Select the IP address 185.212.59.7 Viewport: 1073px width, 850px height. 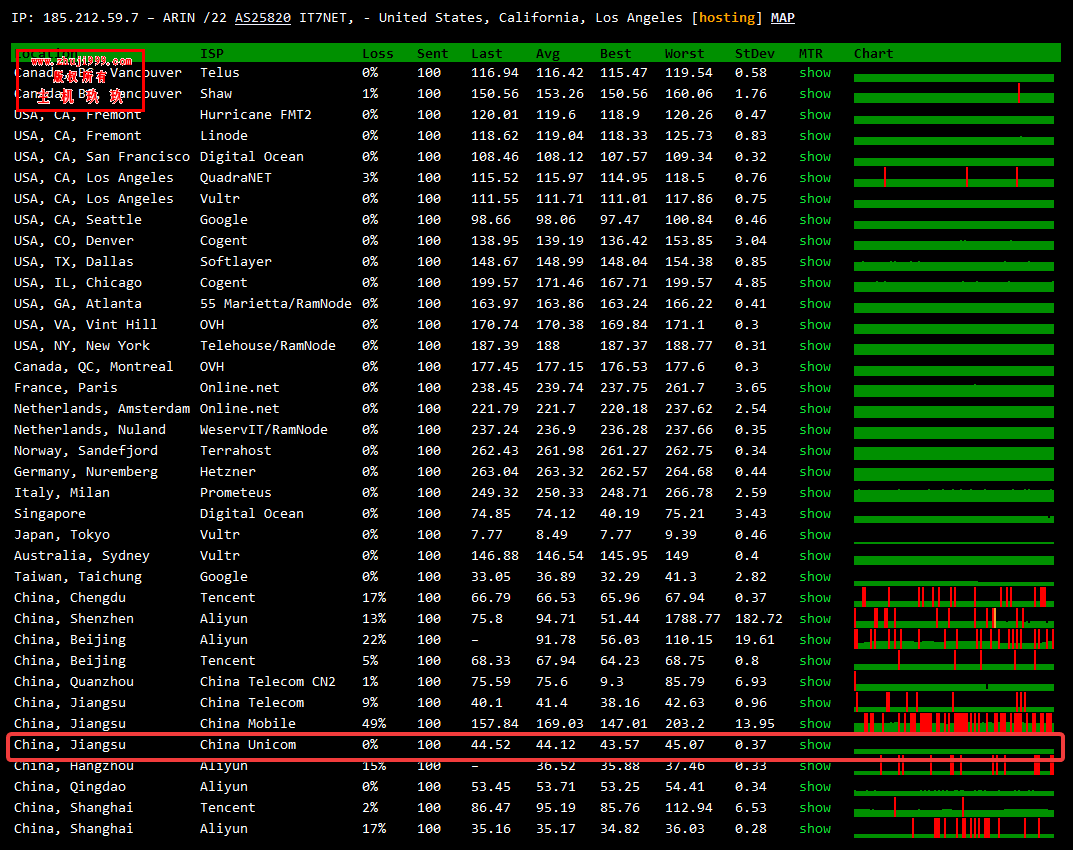tap(90, 18)
